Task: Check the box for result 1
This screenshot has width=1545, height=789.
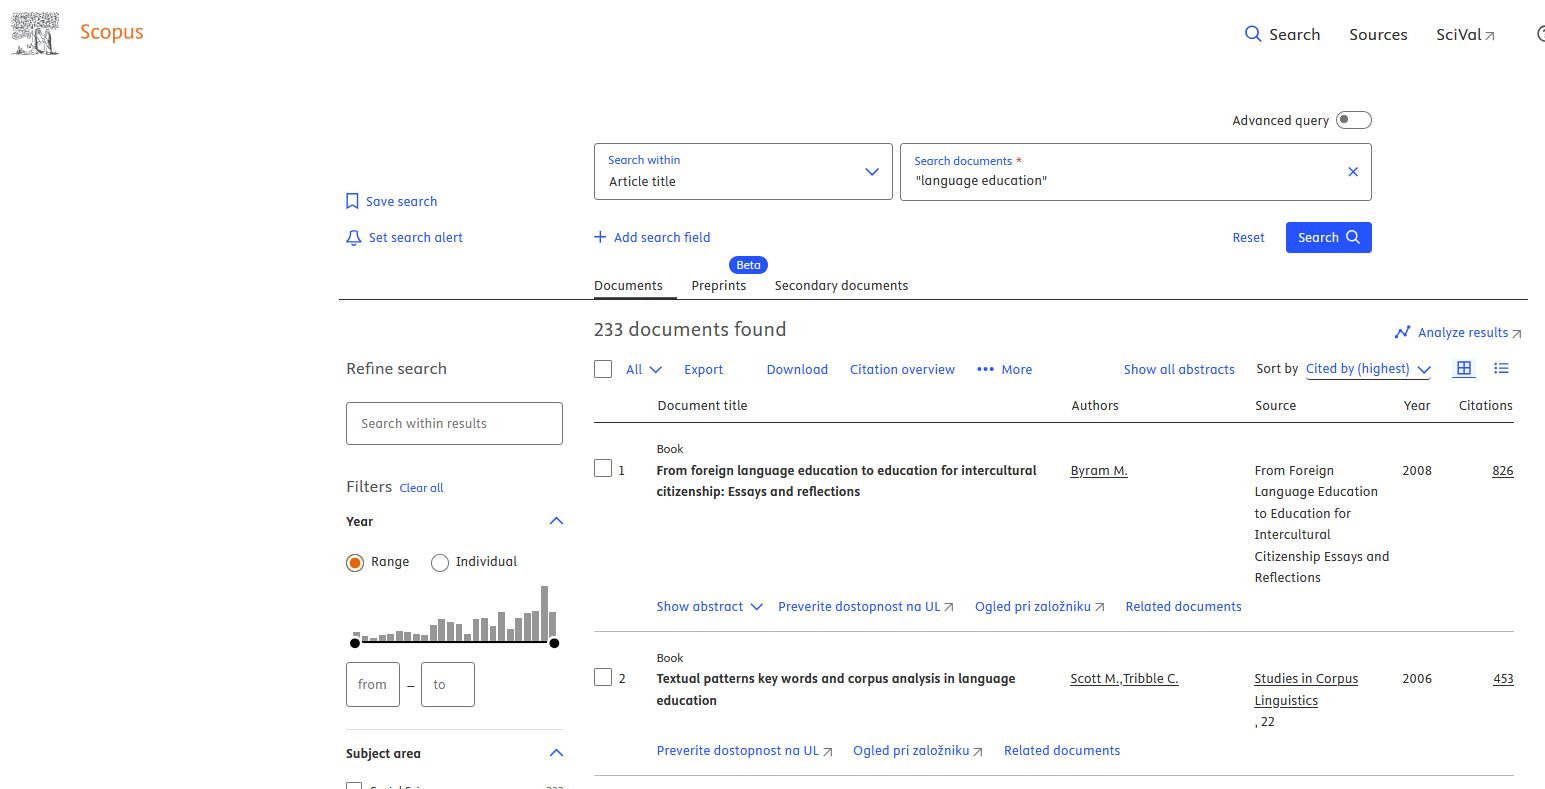Action: pos(603,468)
